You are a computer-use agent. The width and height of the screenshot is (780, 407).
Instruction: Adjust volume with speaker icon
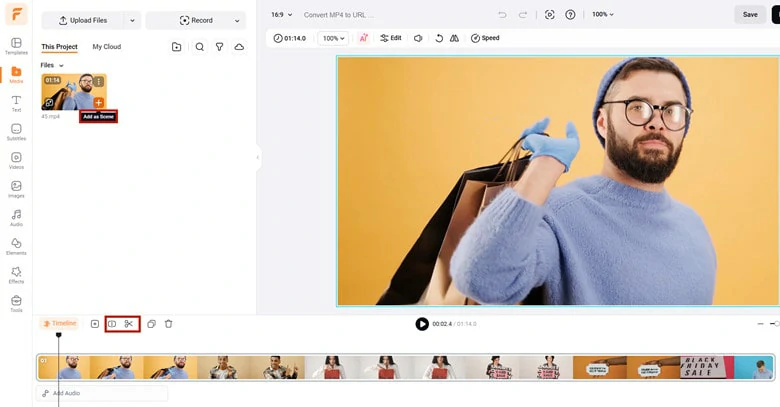tap(418, 38)
